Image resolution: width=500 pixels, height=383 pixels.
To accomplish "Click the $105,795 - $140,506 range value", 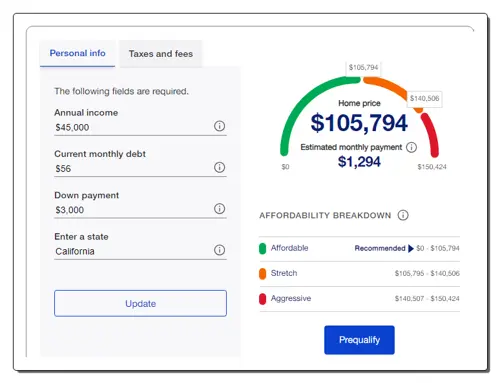I will point(427,273).
